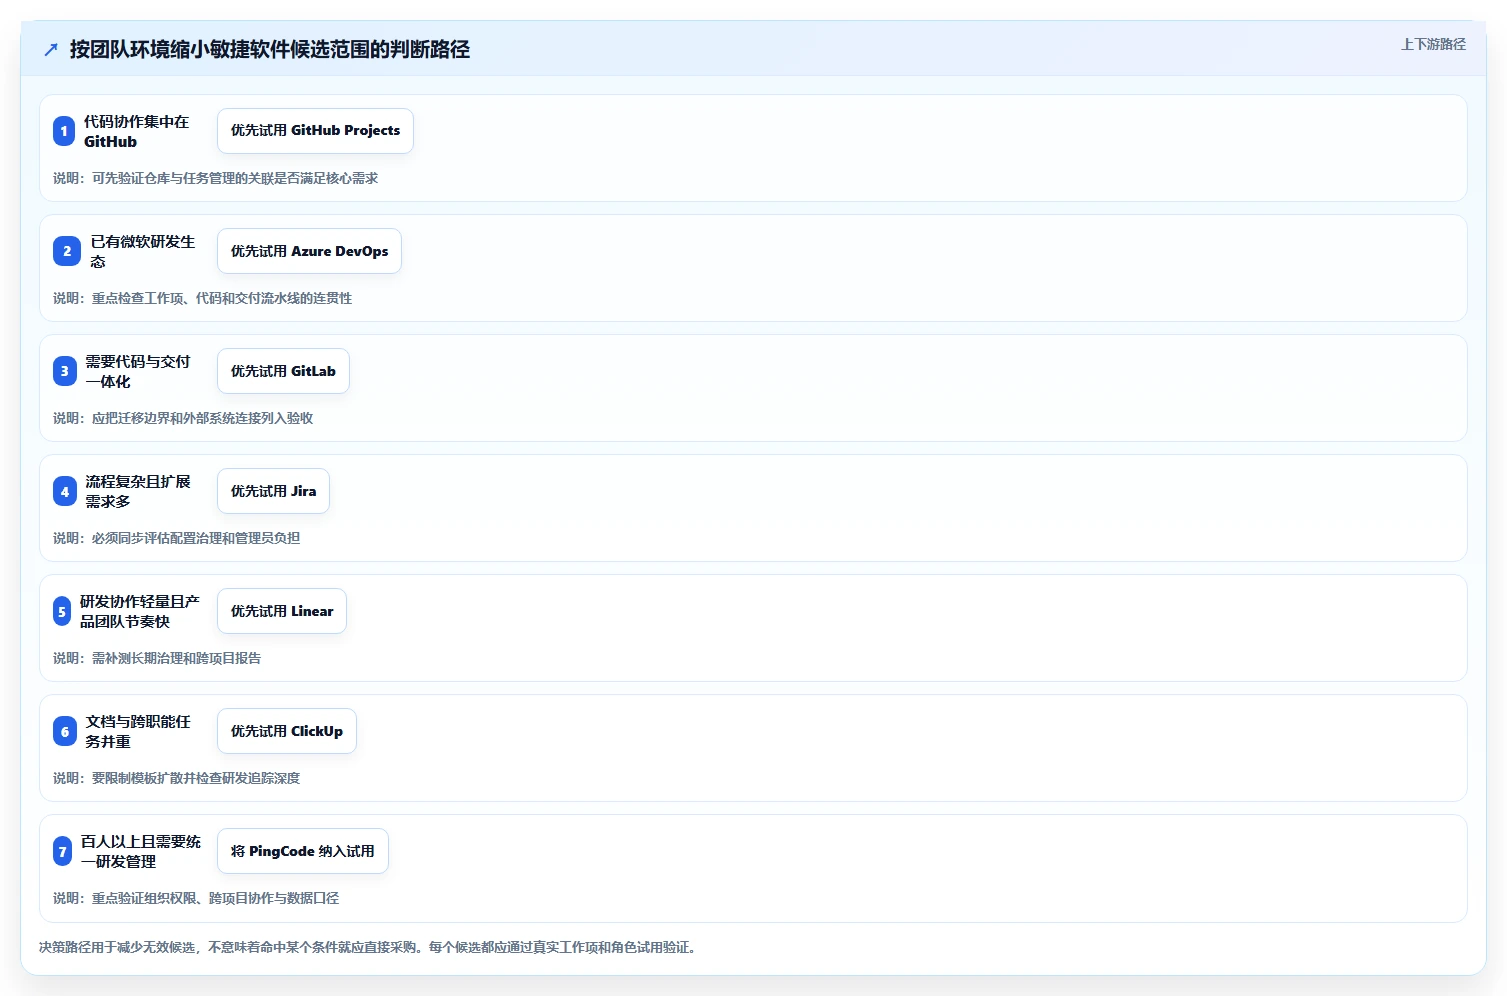Click the arrow icon beside the panel title
Viewport: 1507px width, 996px height.
(x=51, y=49)
